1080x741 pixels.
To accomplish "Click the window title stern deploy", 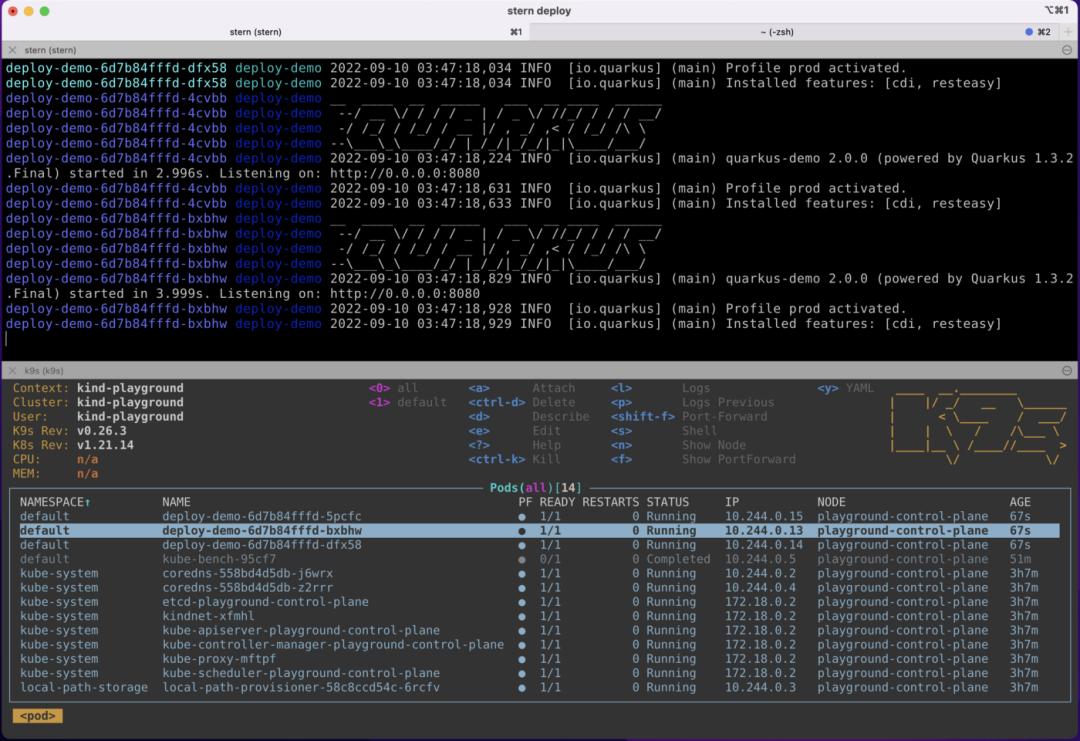I will coord(539,11).
